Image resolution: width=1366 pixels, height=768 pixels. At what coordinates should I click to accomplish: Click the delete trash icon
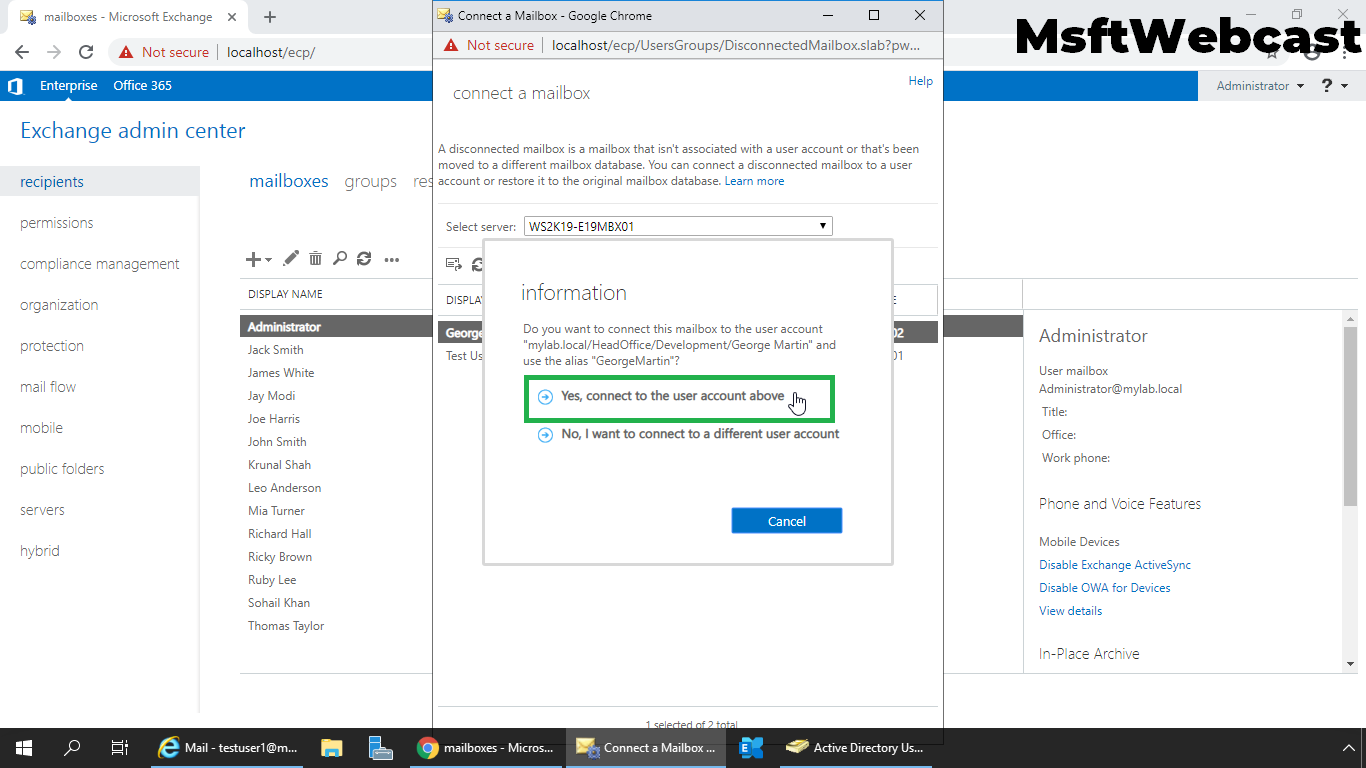pyautogui.click(x=315, y=259)
